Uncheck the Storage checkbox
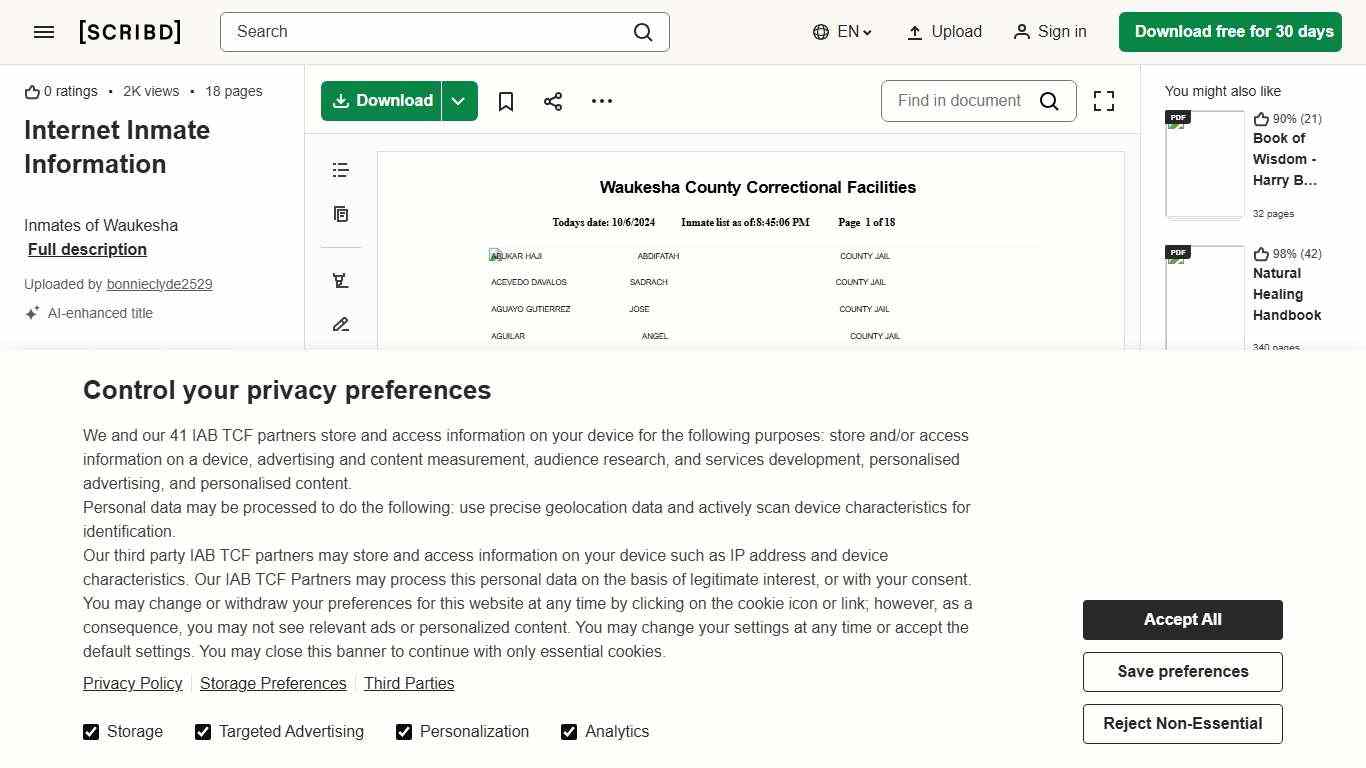 [x=91, y=732]
